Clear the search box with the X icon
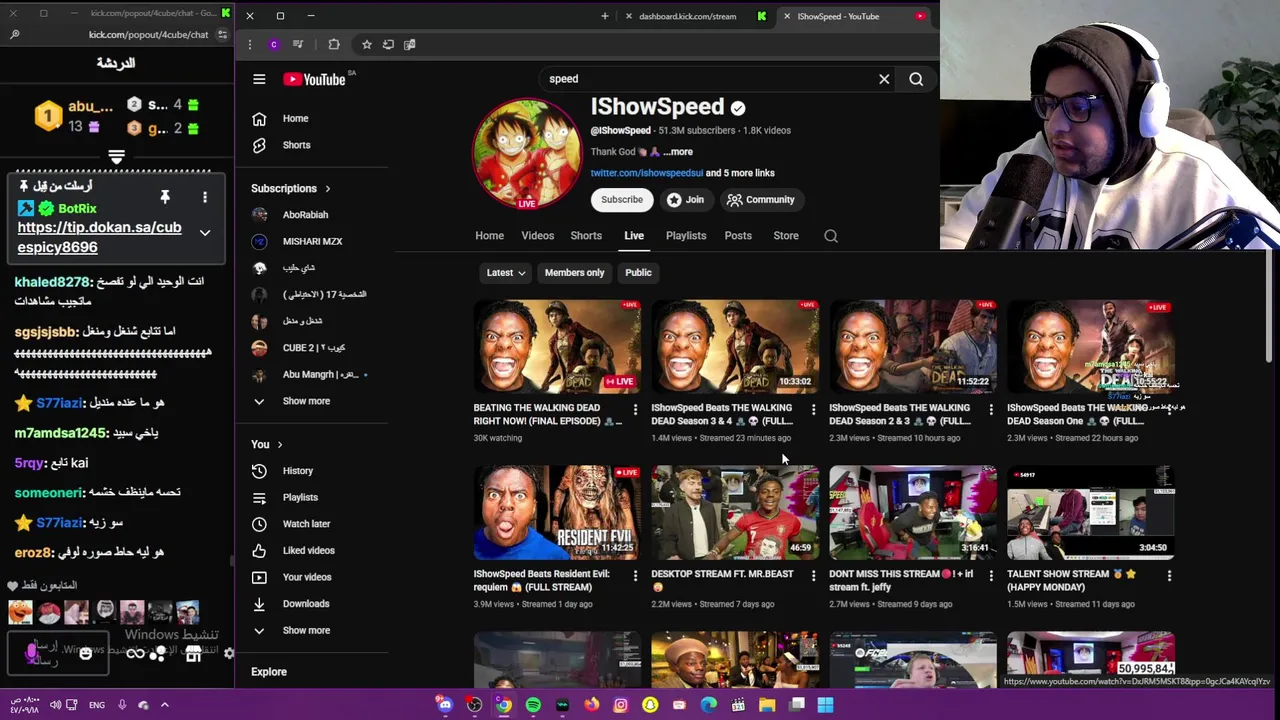 point(884,79)
